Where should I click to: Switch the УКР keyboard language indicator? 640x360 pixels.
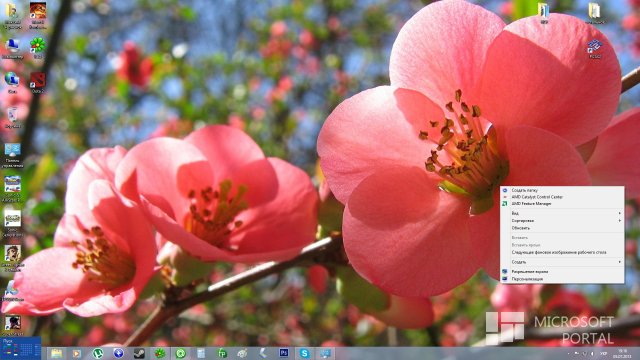click(603, 353)
